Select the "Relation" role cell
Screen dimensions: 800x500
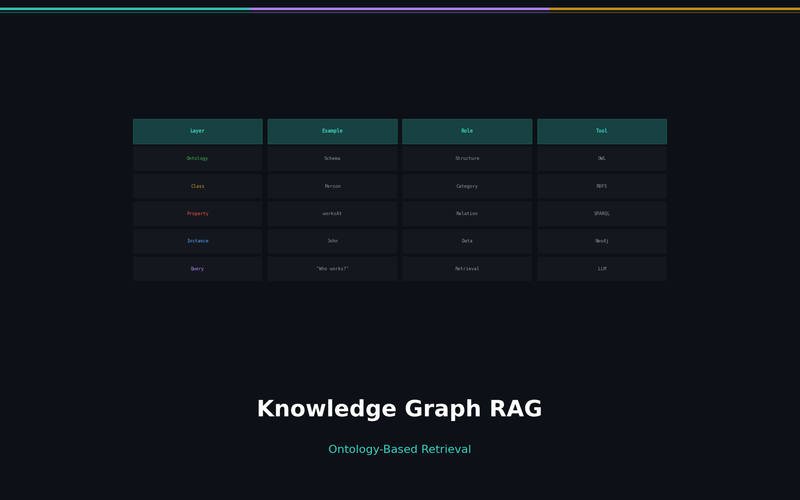pyautogui.click(x=467, y=214)
